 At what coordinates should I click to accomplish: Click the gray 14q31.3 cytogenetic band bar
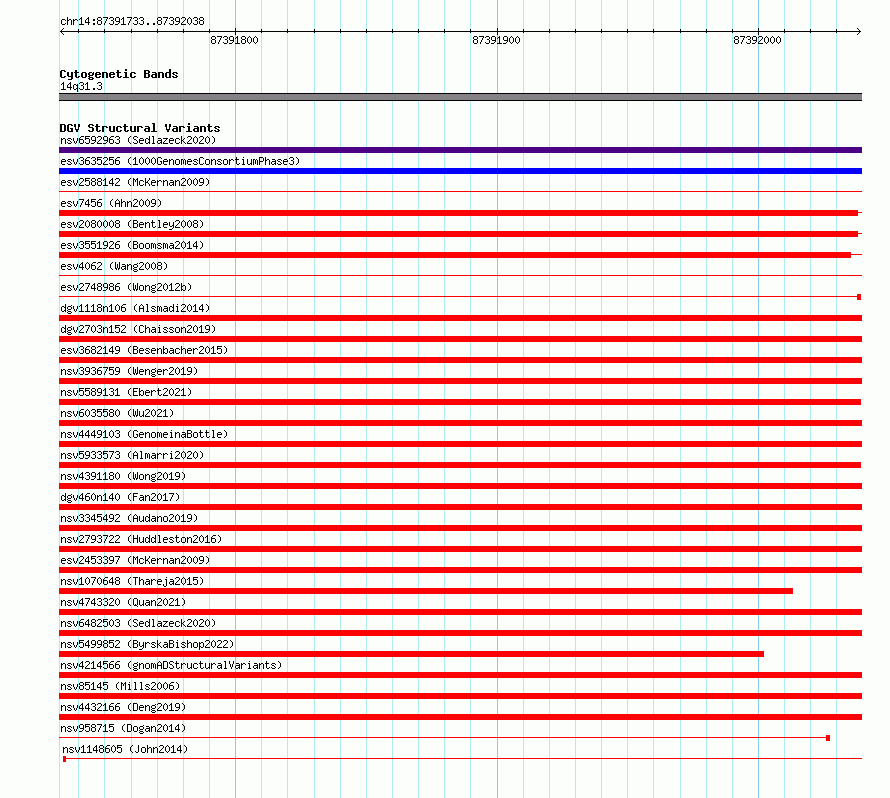pos(460,97)
